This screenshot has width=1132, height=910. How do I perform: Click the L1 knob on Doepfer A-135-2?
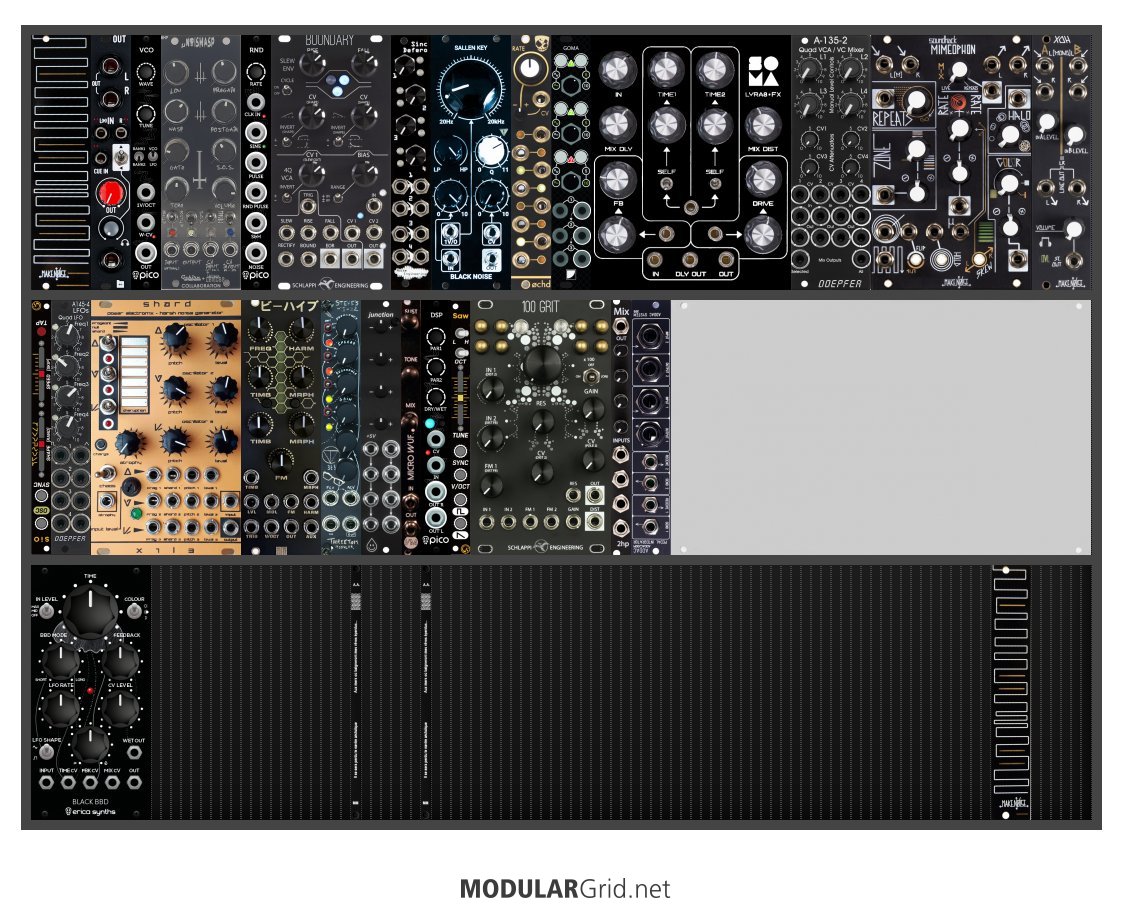(x=810, y=69)
